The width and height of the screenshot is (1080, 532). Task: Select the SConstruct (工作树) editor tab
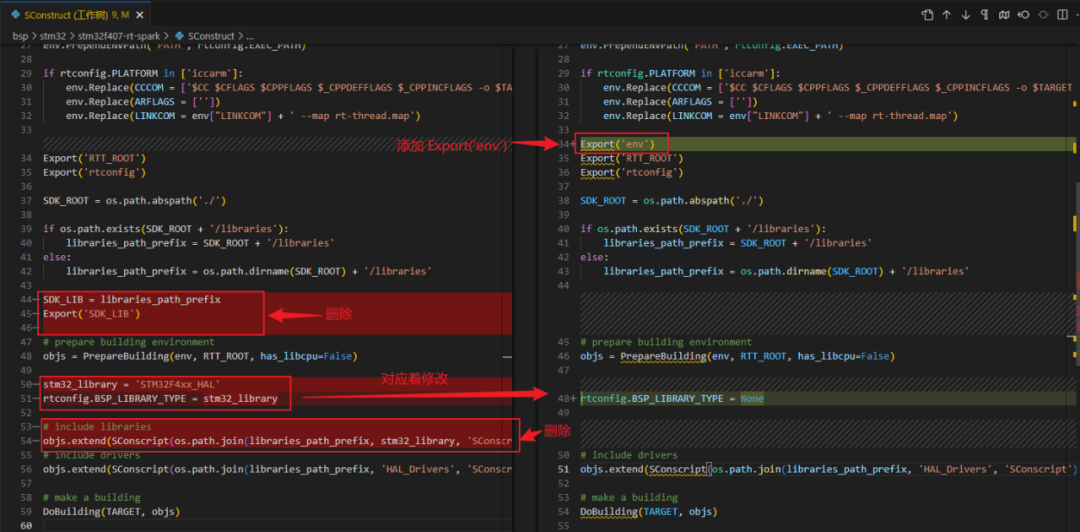[76, 14]
